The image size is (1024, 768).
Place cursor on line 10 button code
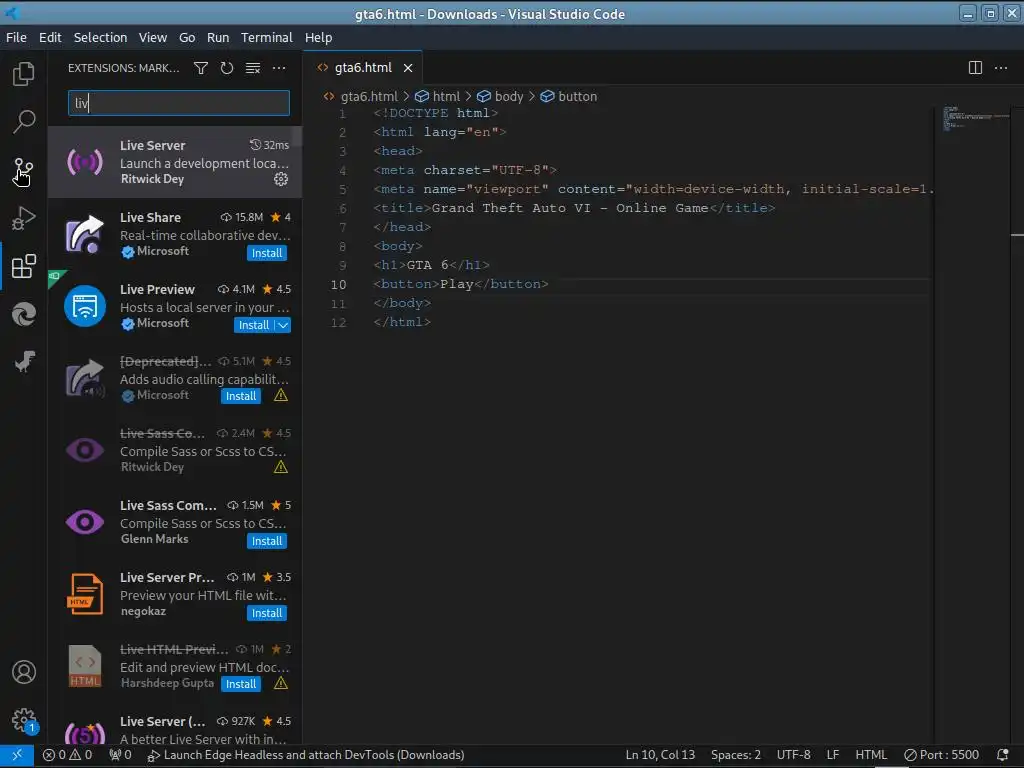point(460,285)
